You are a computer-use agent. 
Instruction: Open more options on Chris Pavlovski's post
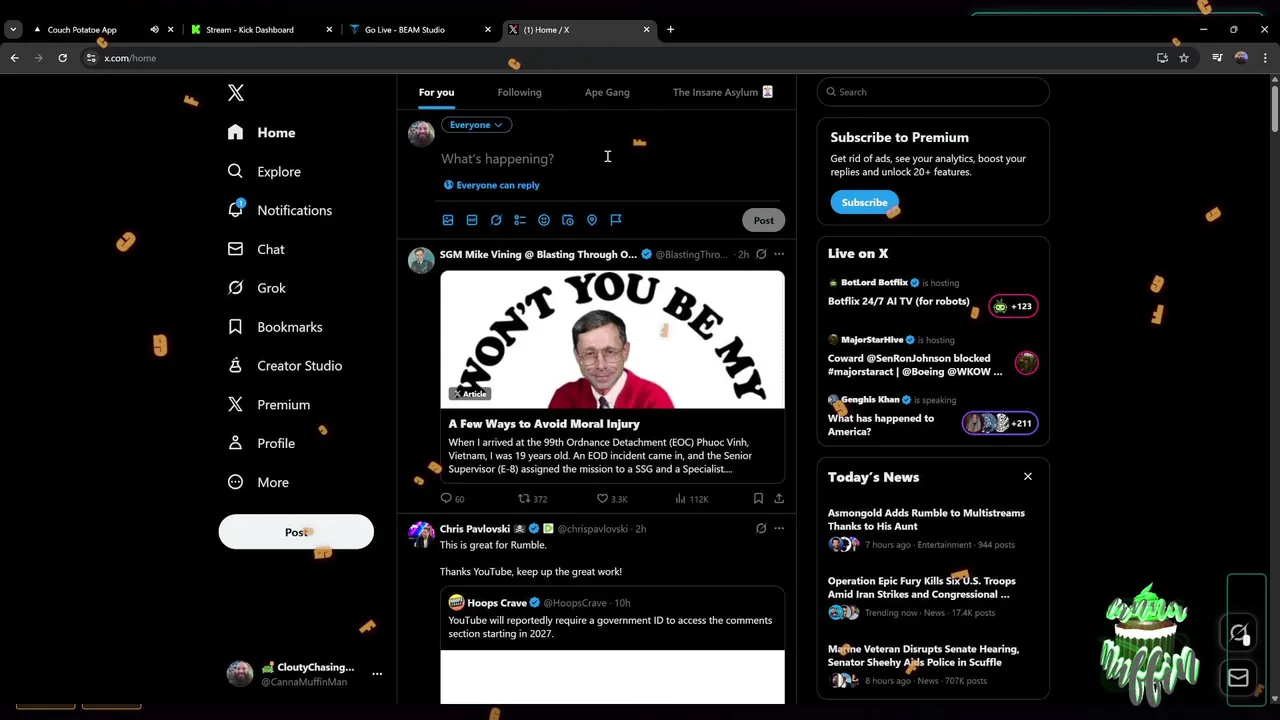click(779, 528)
